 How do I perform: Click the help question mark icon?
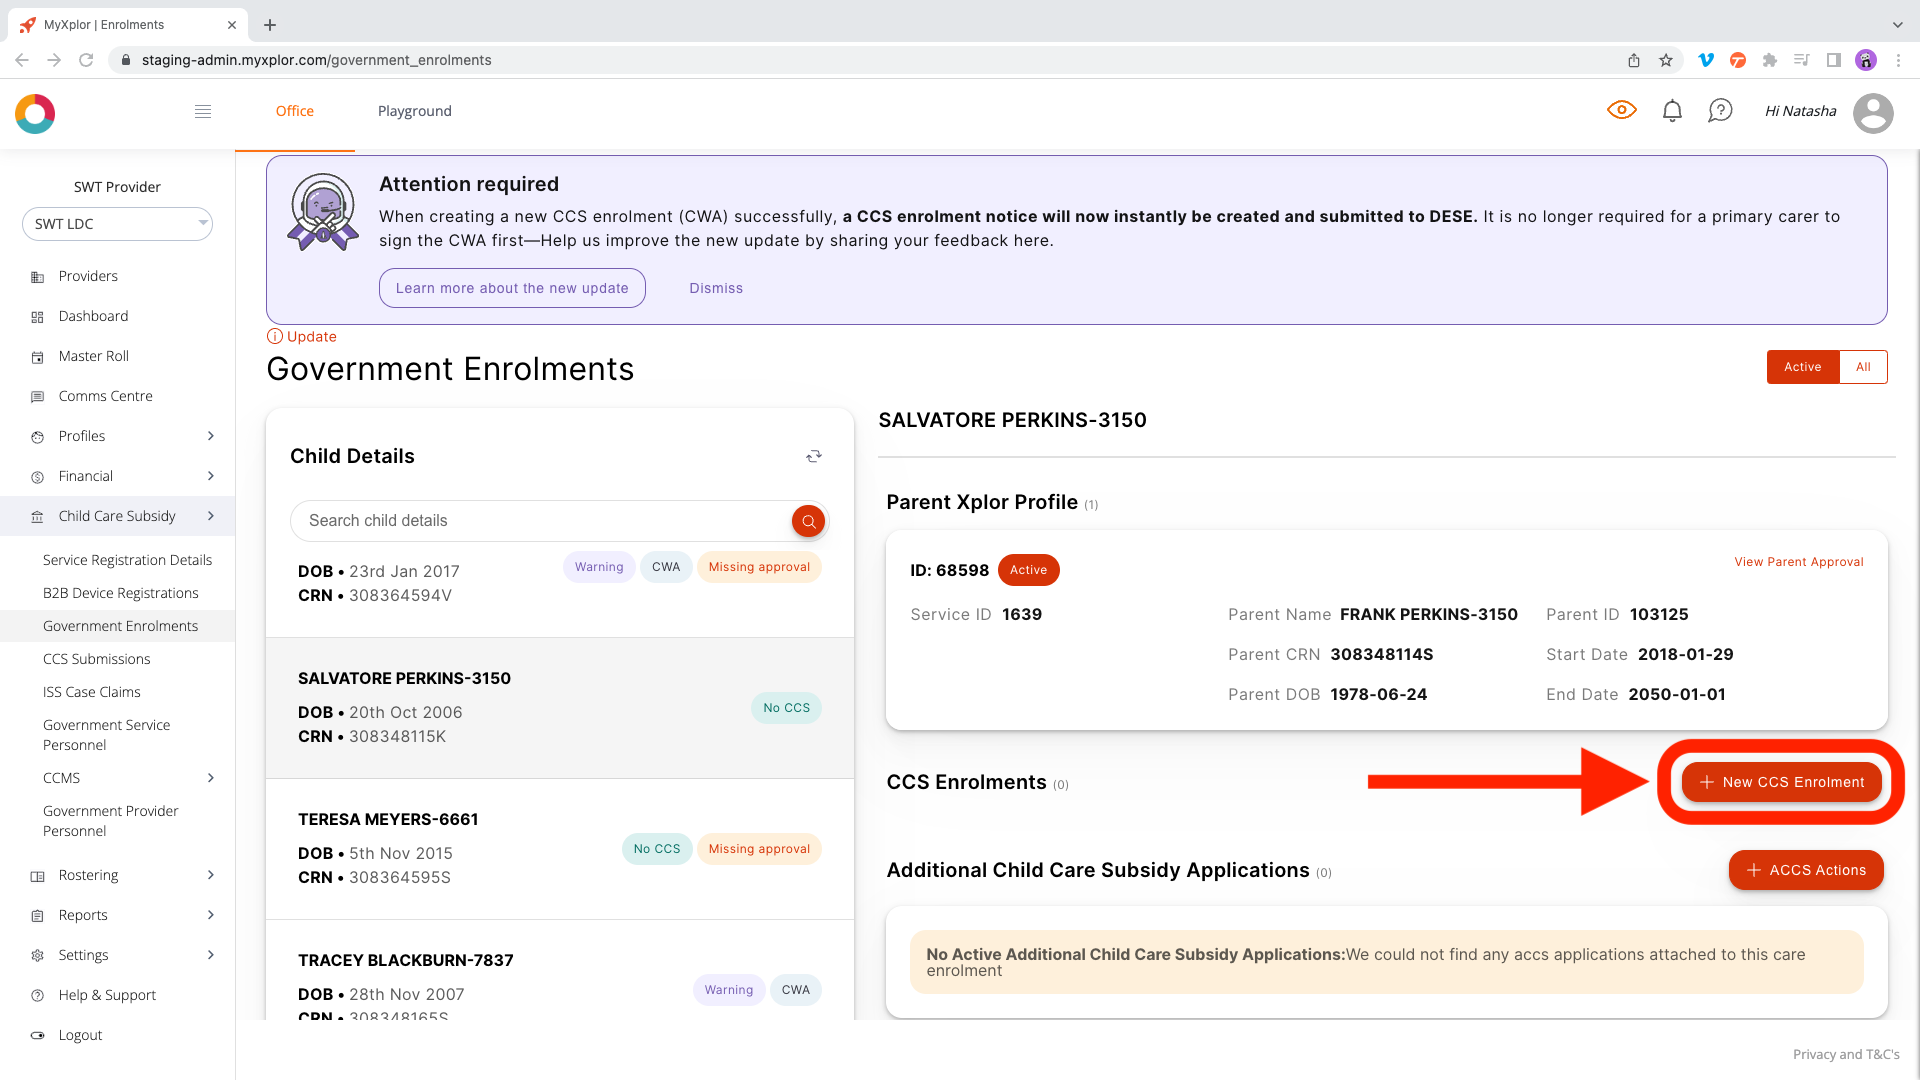click(1720, 110)
